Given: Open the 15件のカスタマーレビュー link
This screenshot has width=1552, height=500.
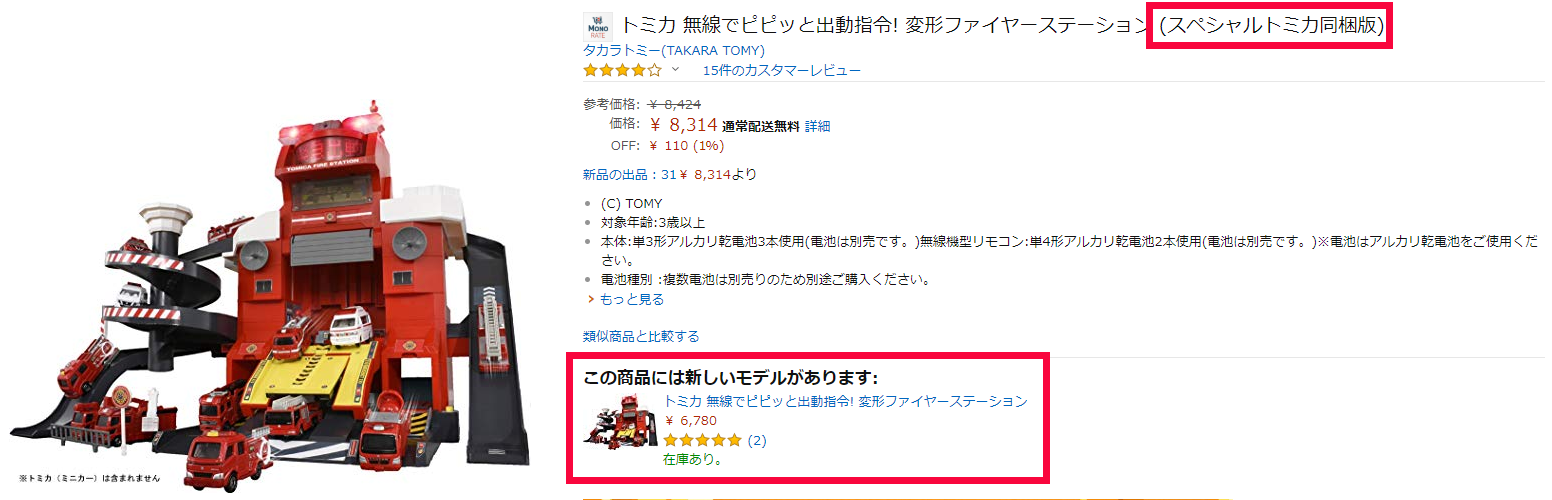Looking at the screenshot, I should point(782,70).
